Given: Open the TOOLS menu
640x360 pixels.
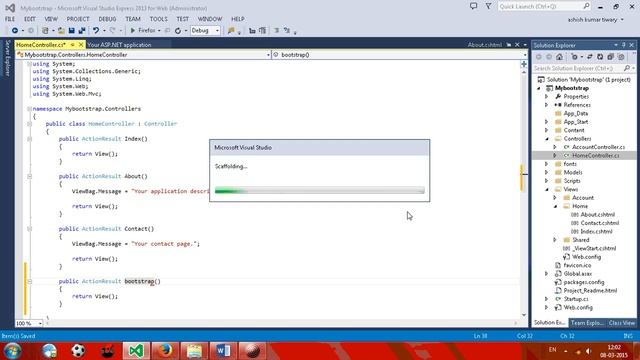Looking at the screenshot, I should point(158,19).
